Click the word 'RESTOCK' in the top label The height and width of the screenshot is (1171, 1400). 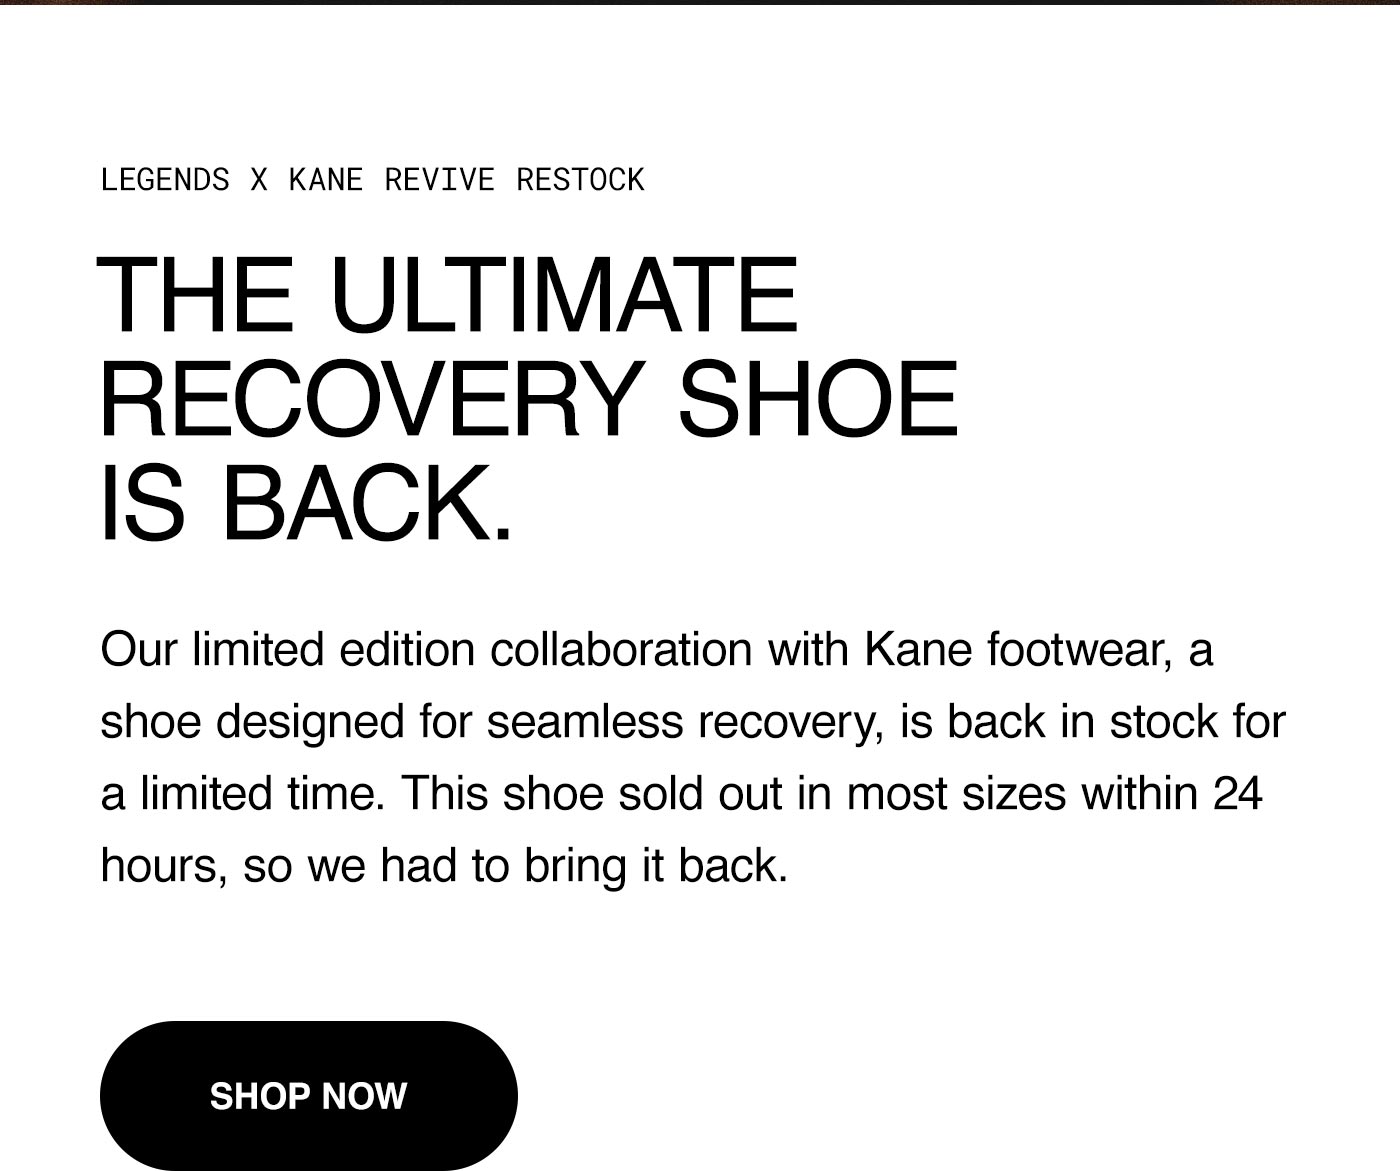point(580,180)
